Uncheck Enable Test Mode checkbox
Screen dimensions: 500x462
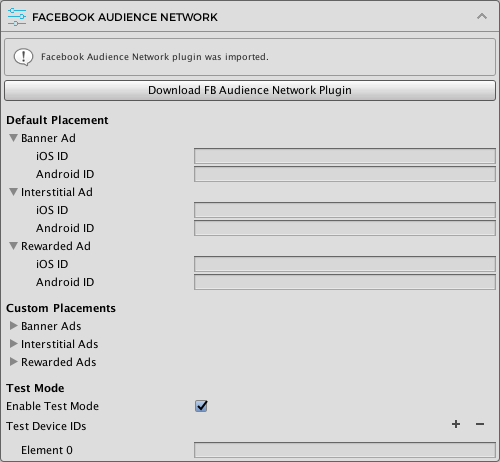click(x=201, y=406)
